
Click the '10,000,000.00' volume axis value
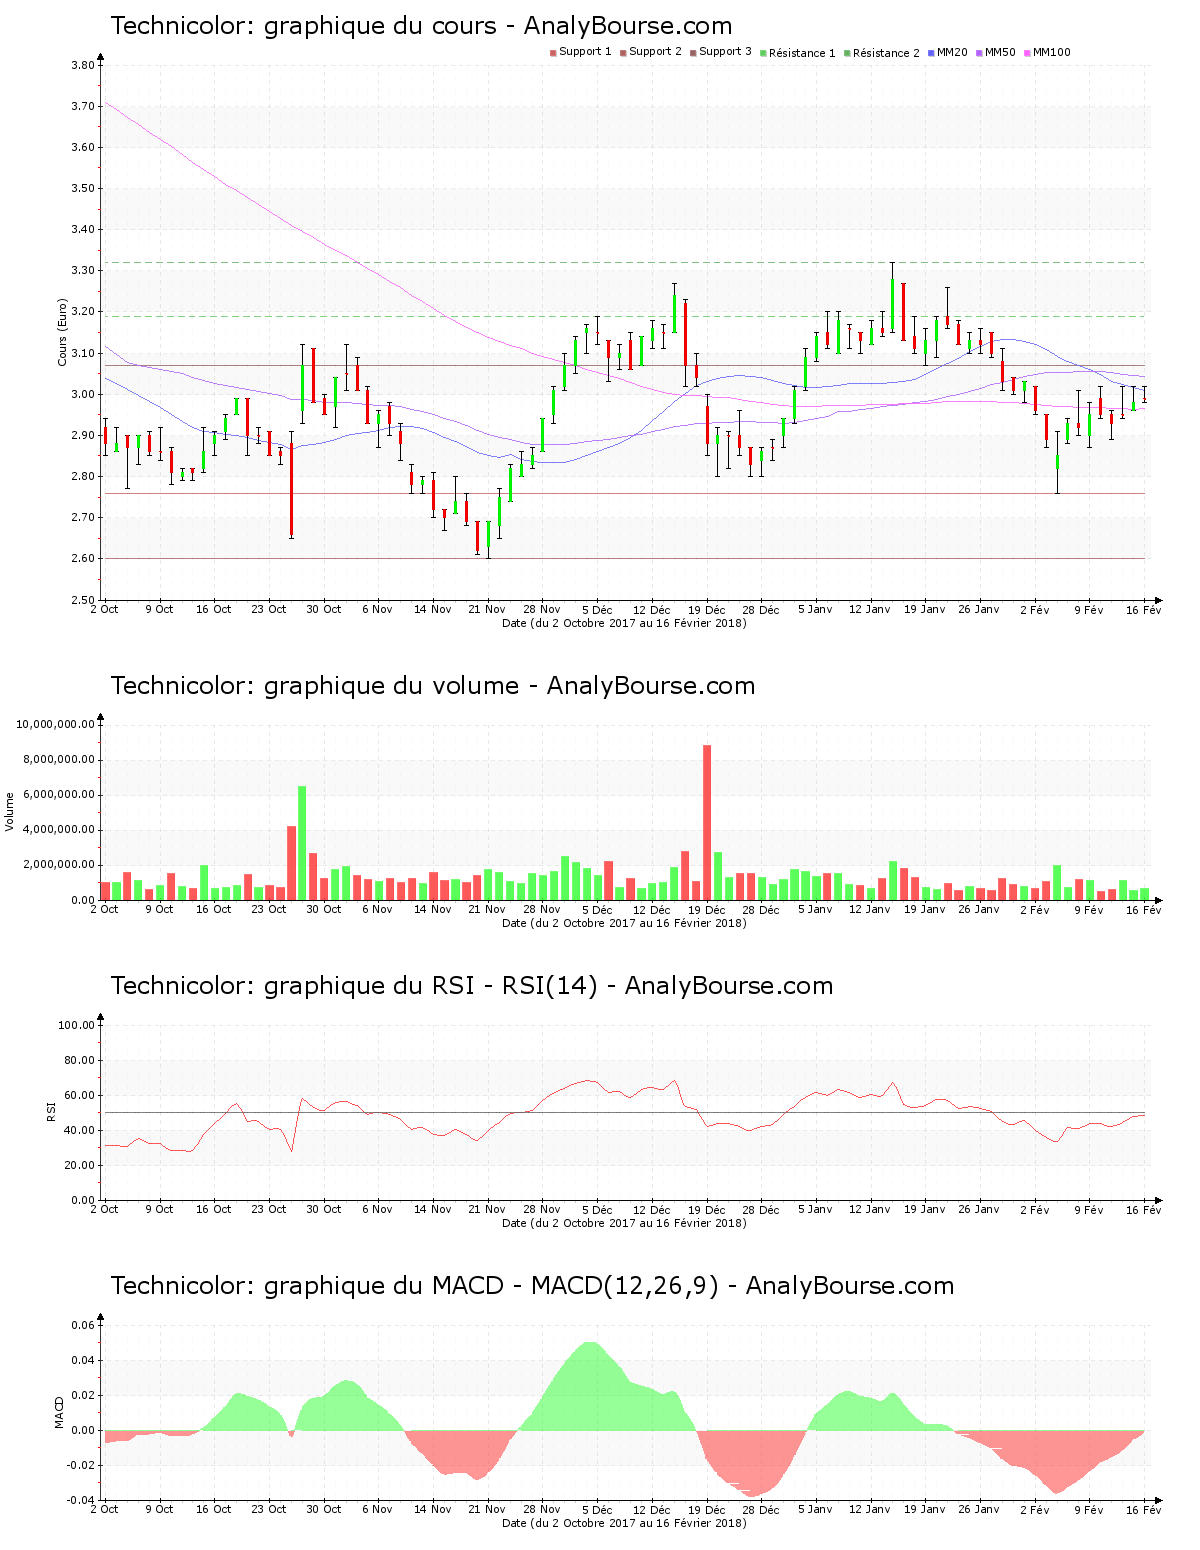point(55,724)
